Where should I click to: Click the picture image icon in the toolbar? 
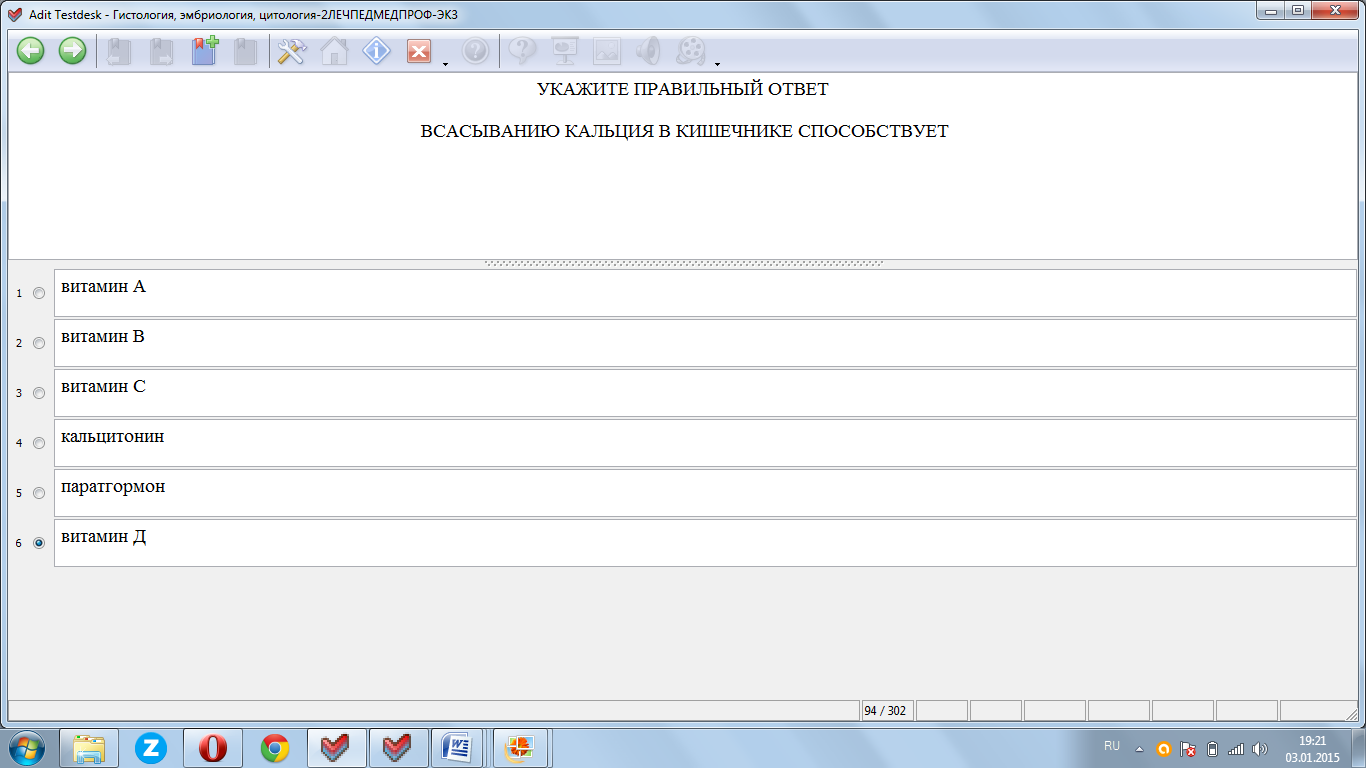607,51
